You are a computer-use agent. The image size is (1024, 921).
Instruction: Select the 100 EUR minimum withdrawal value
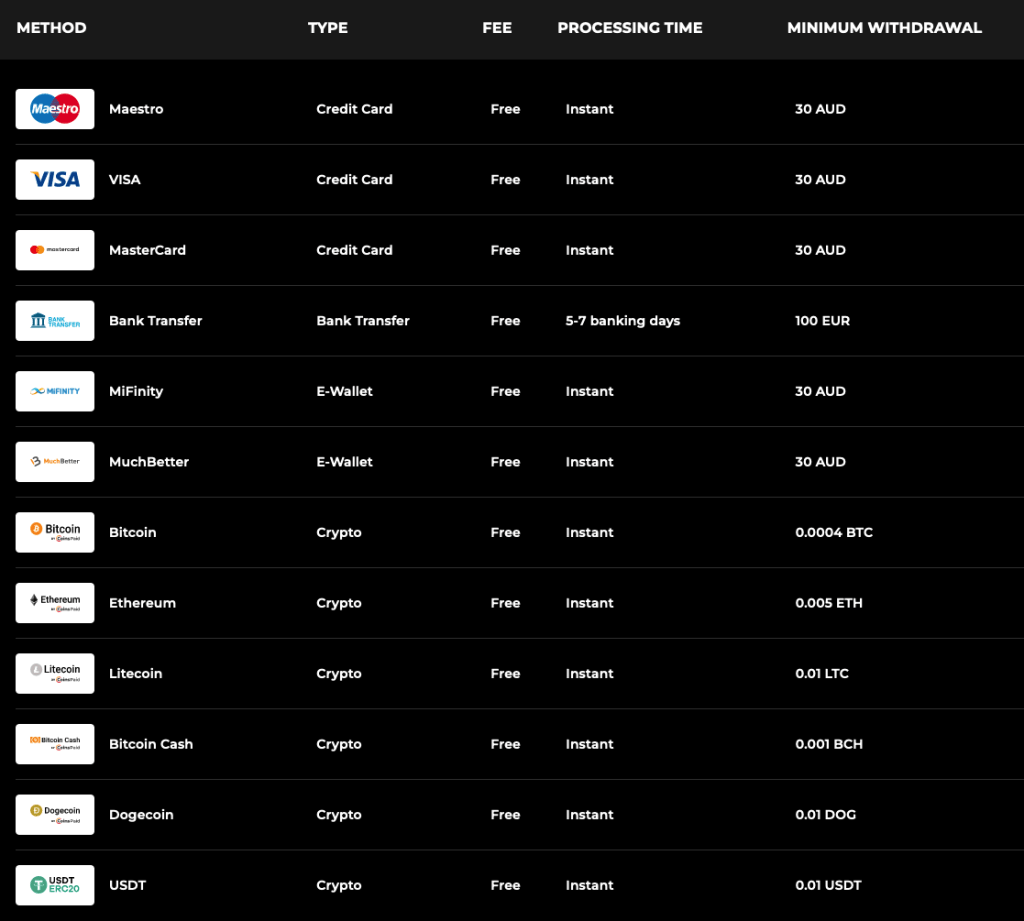point(822,321)
